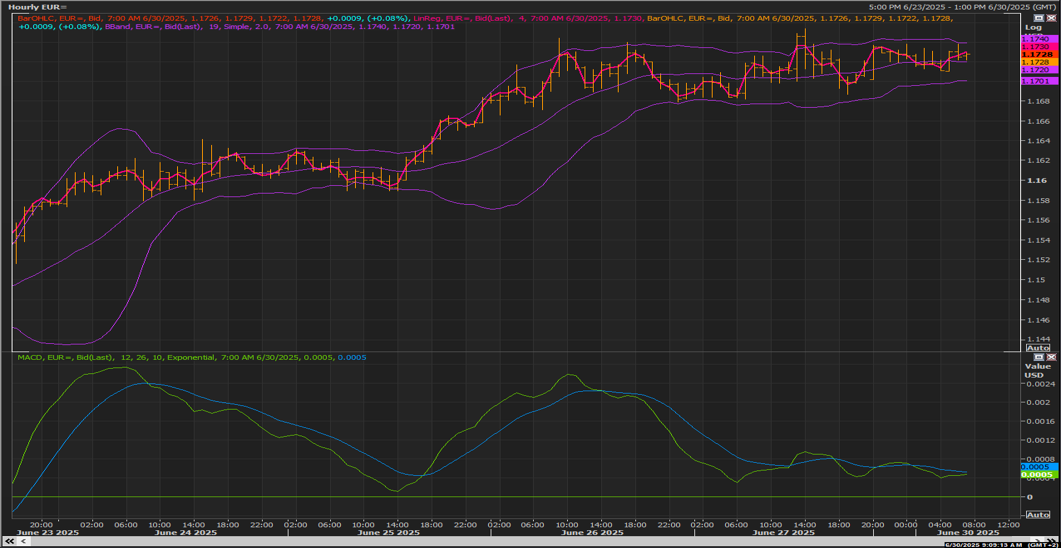This screenshot has height=548, width=1061.
Task: Close the MACD indicator panel
Action: point(1051,357)
